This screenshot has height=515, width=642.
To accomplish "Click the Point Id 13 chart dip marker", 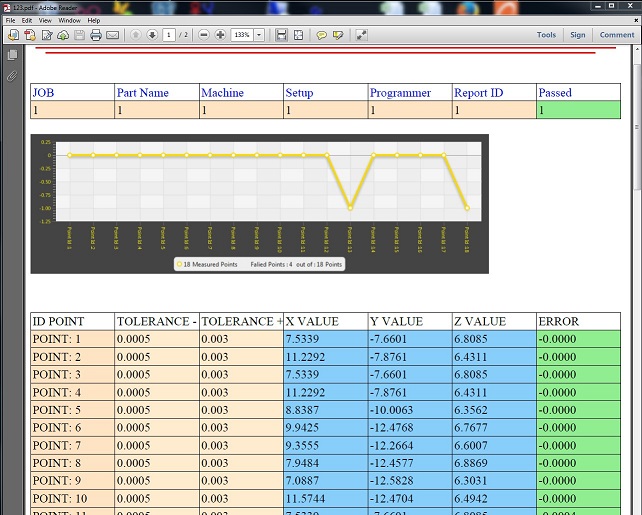I will (x=350, y=208).
